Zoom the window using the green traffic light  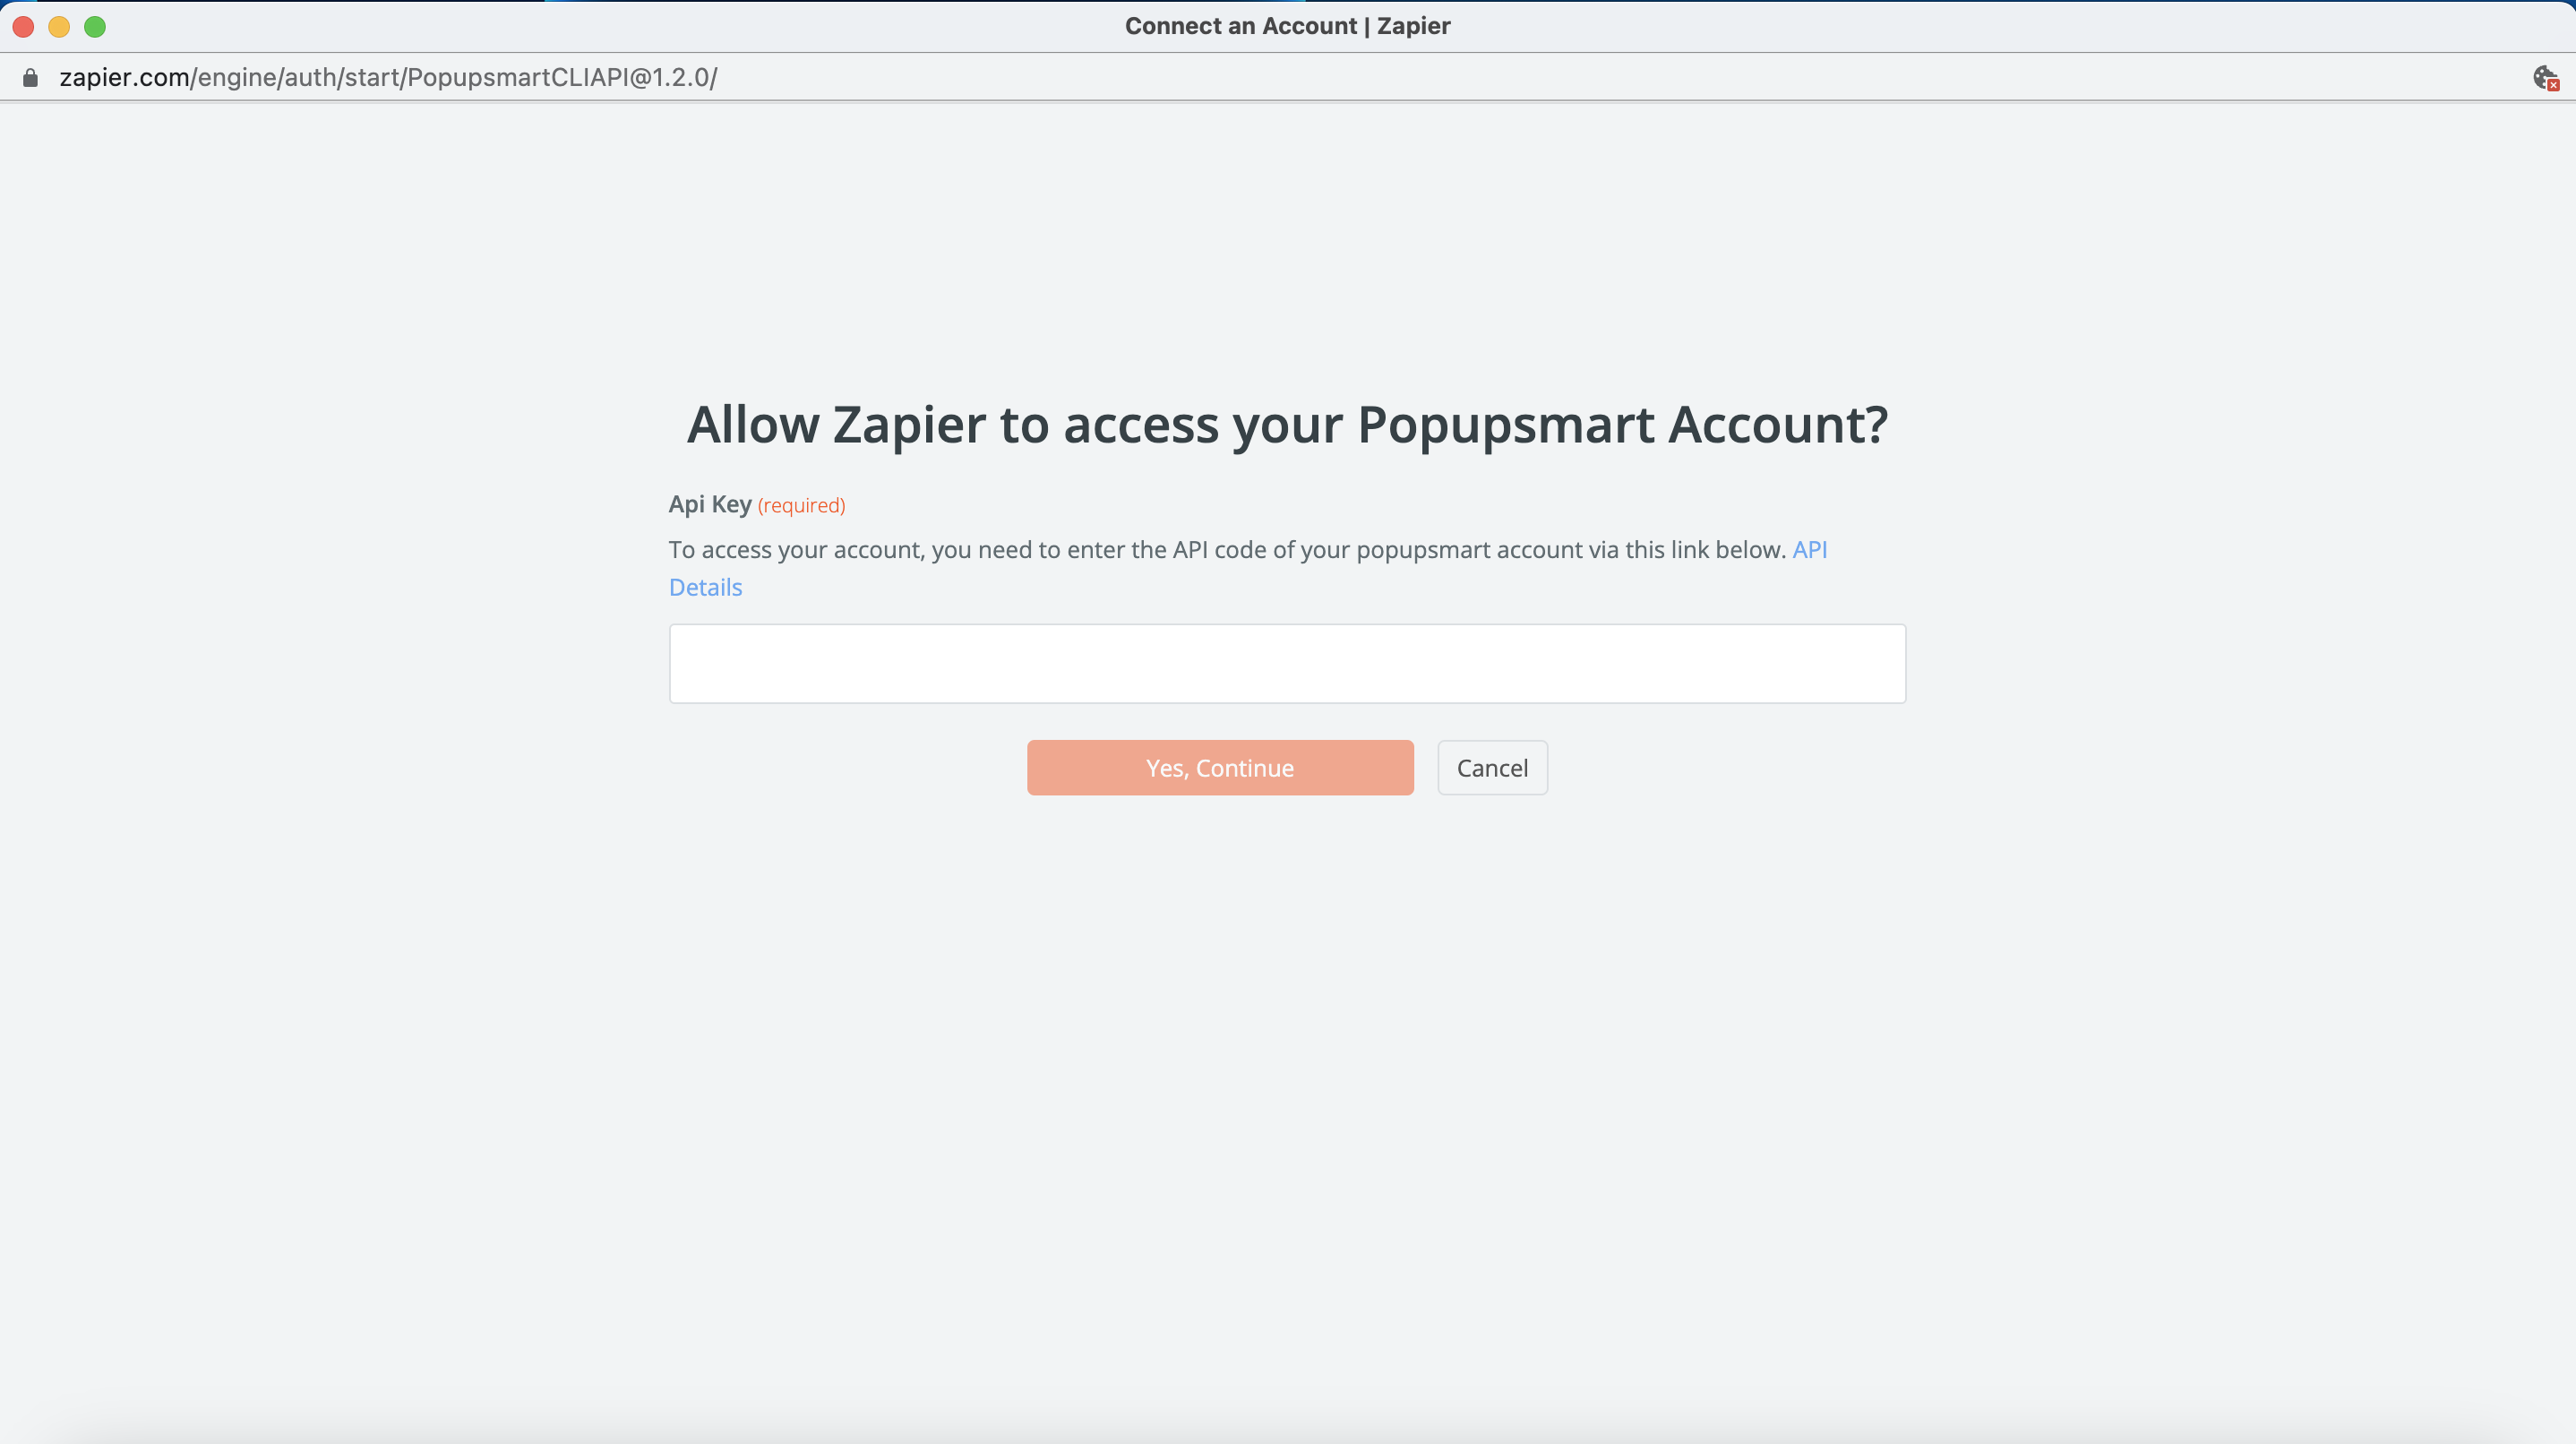click(x=95, y=27)
